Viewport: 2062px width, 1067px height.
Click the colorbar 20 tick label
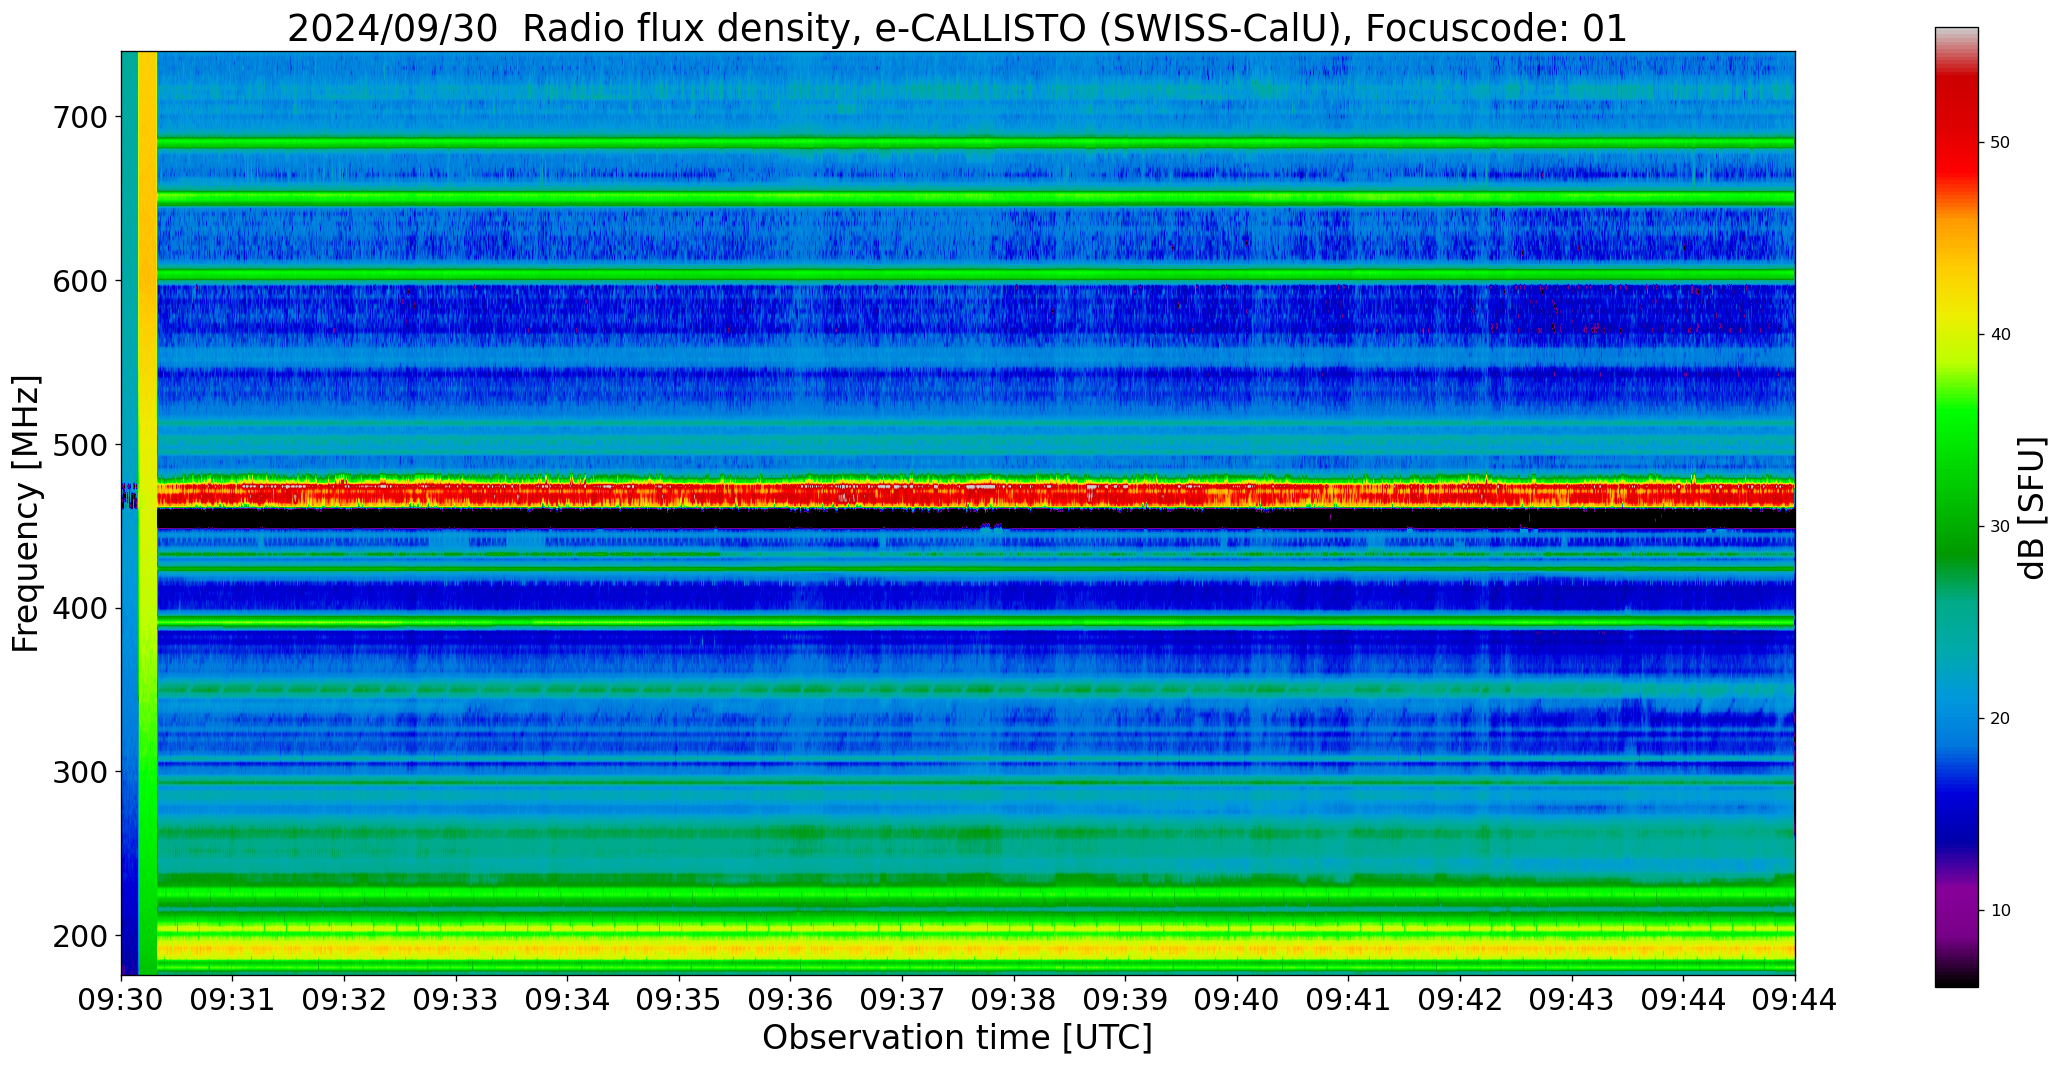pyautogui.click(x=2000, y=719)
